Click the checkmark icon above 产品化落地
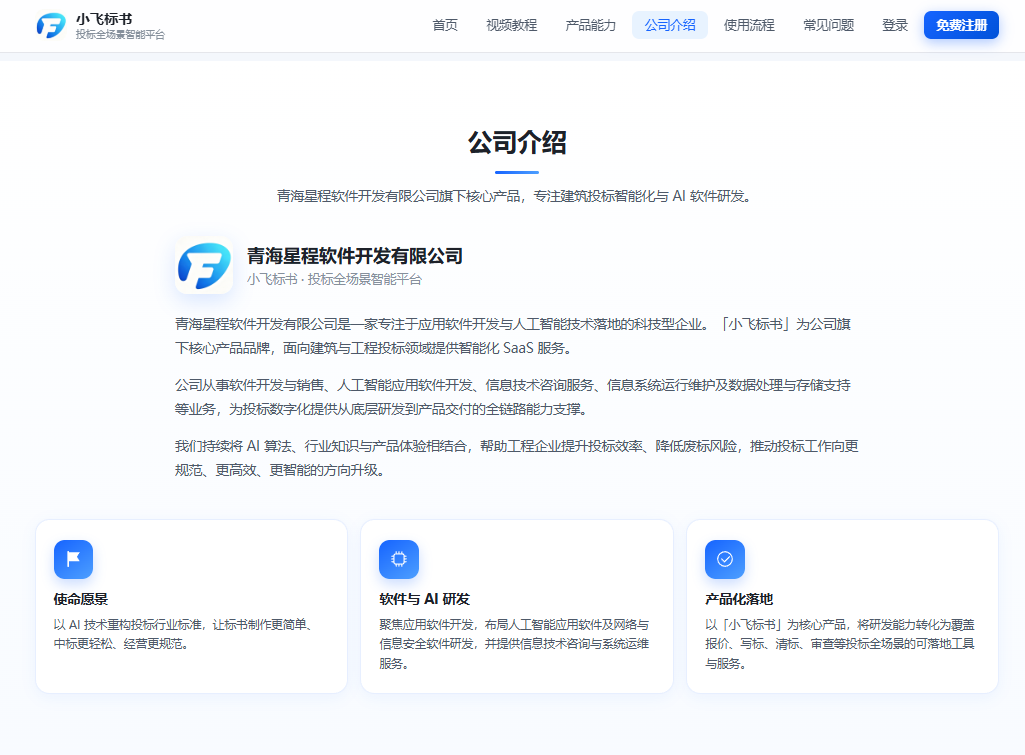 [x=725, y=560]
